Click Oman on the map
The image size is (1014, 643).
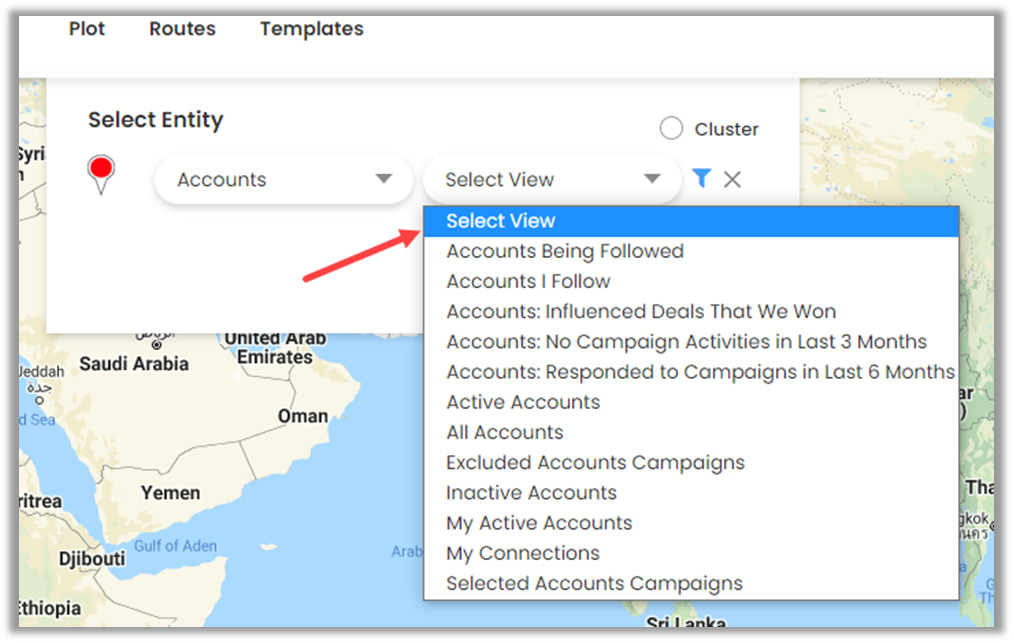(303, 416)
